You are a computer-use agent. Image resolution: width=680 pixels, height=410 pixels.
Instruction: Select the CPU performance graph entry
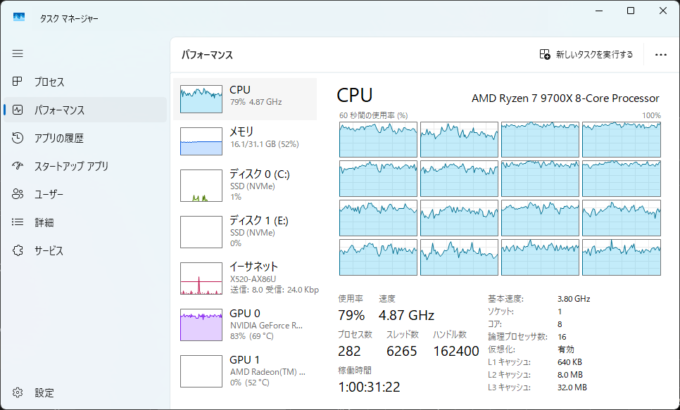(x=245, y=99)
